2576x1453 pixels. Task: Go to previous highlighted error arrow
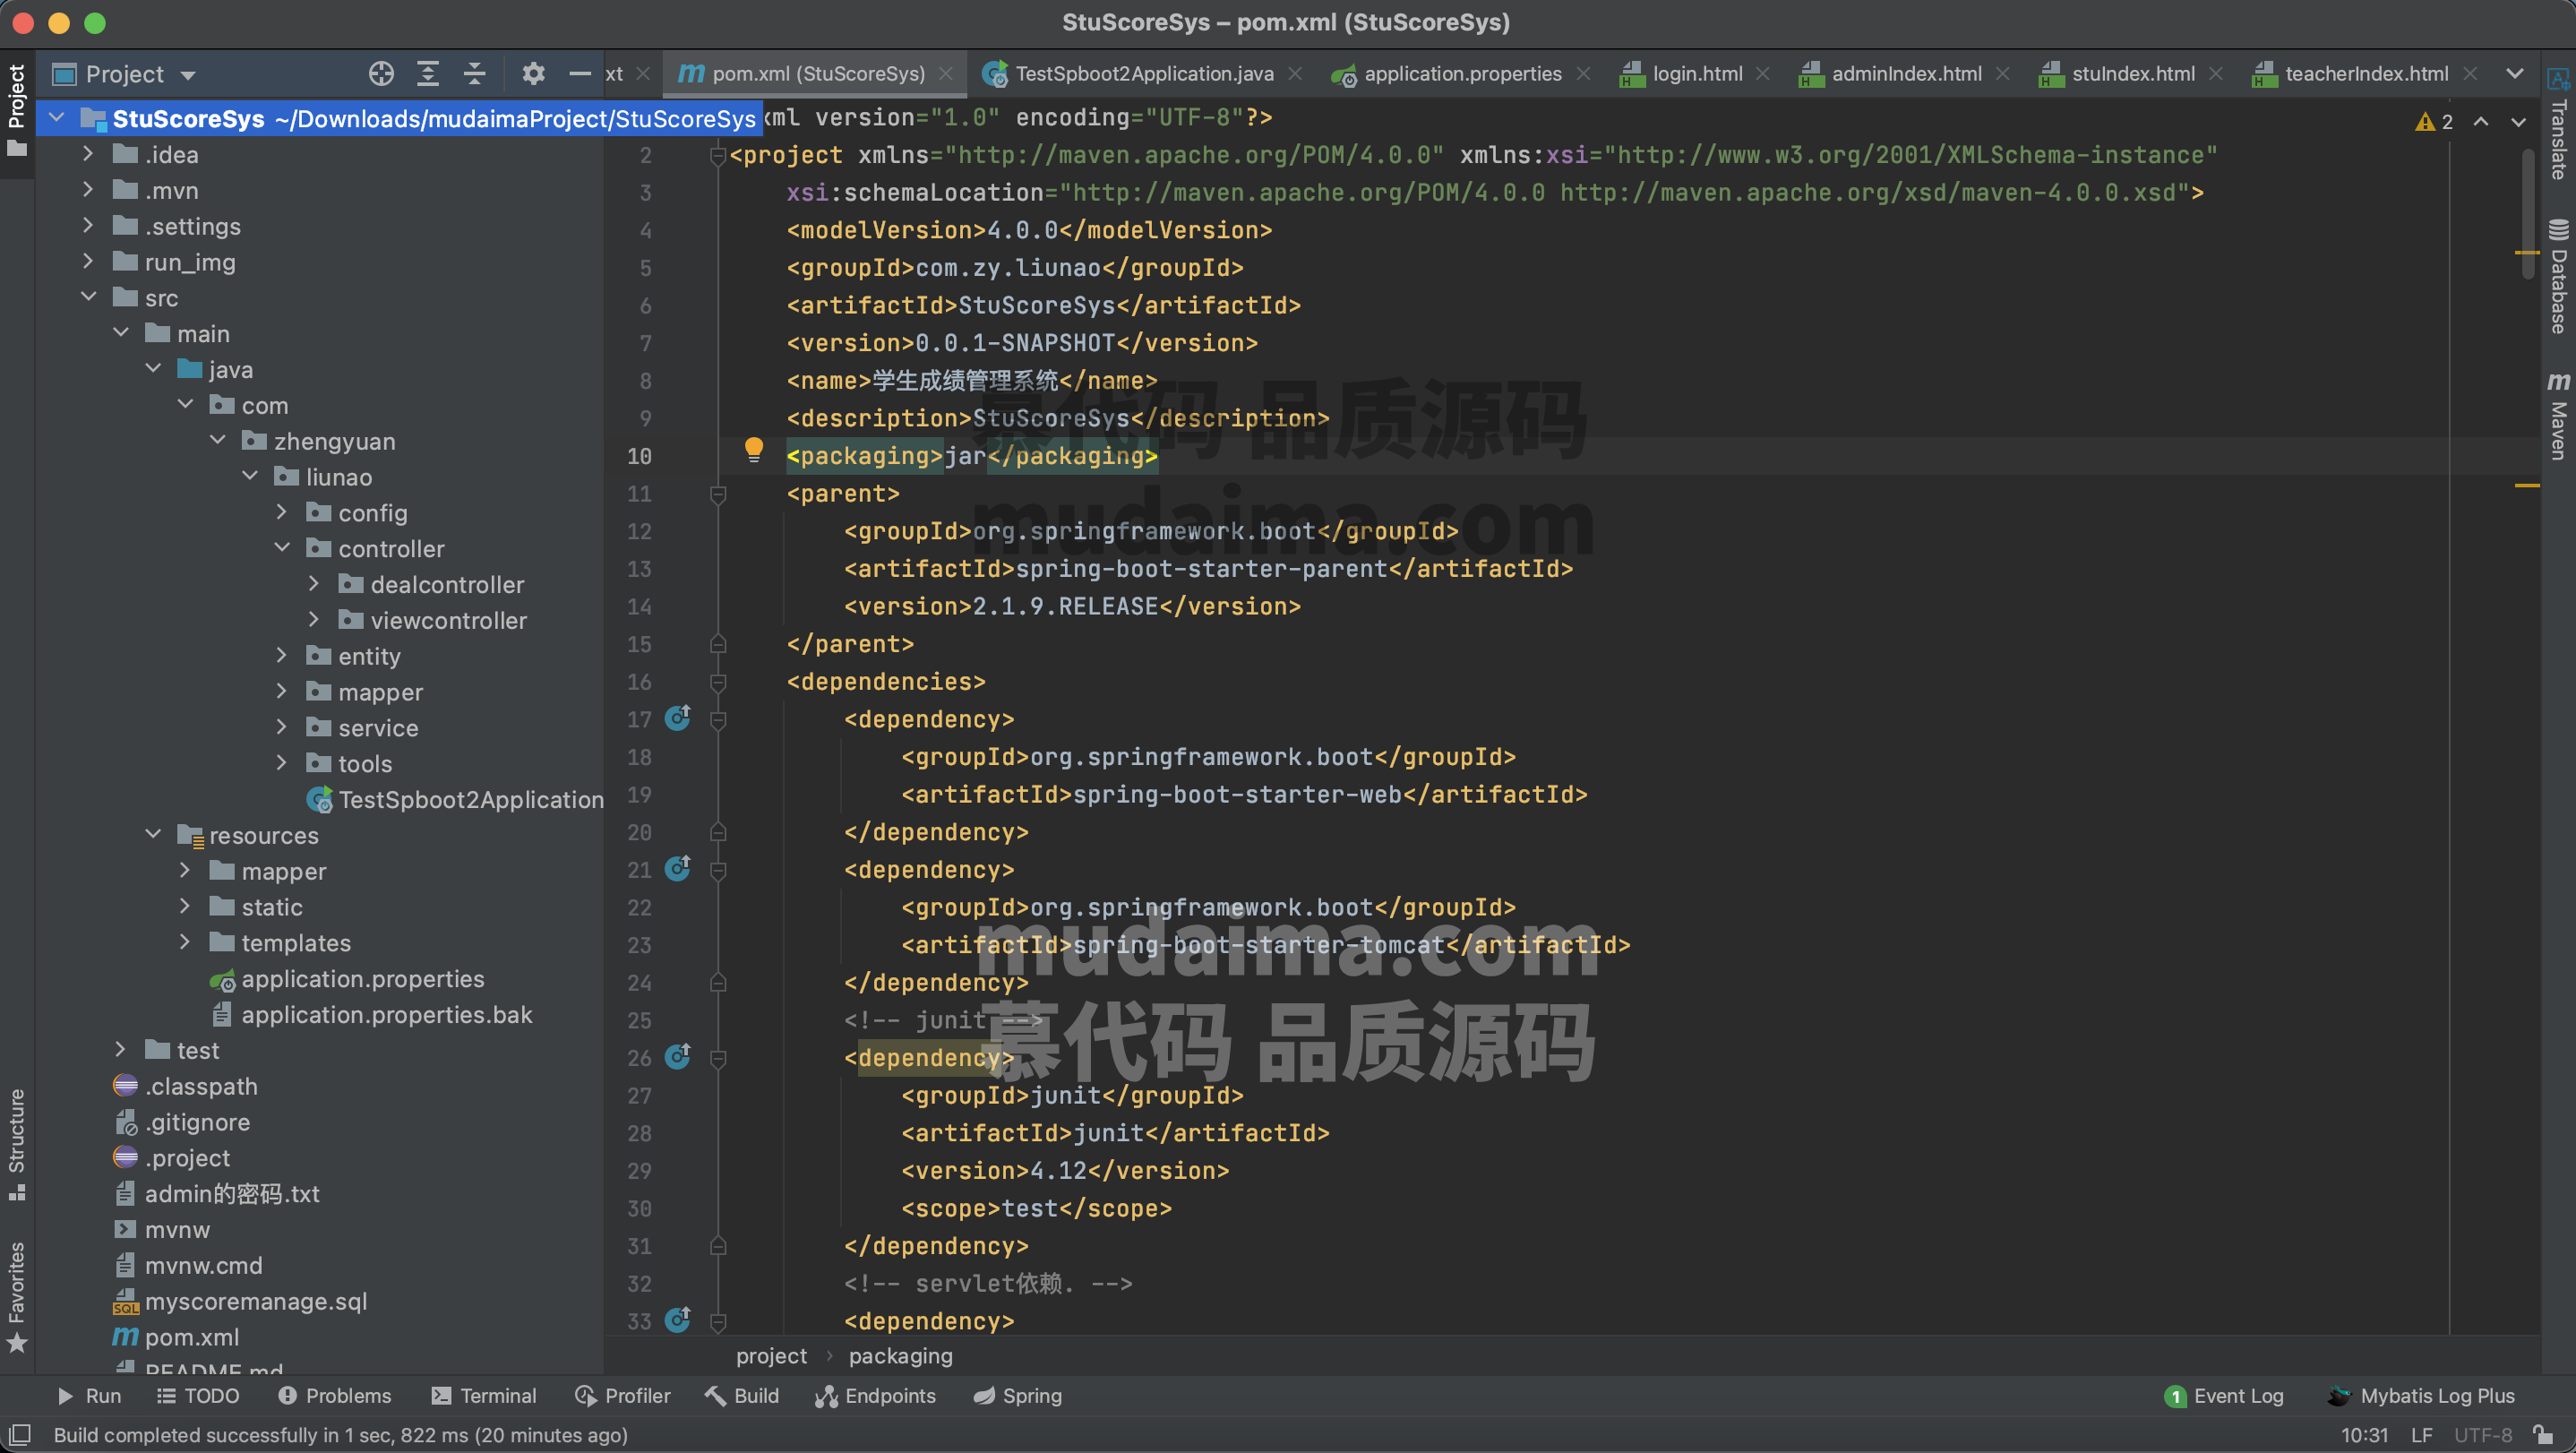coord(2481,122)
